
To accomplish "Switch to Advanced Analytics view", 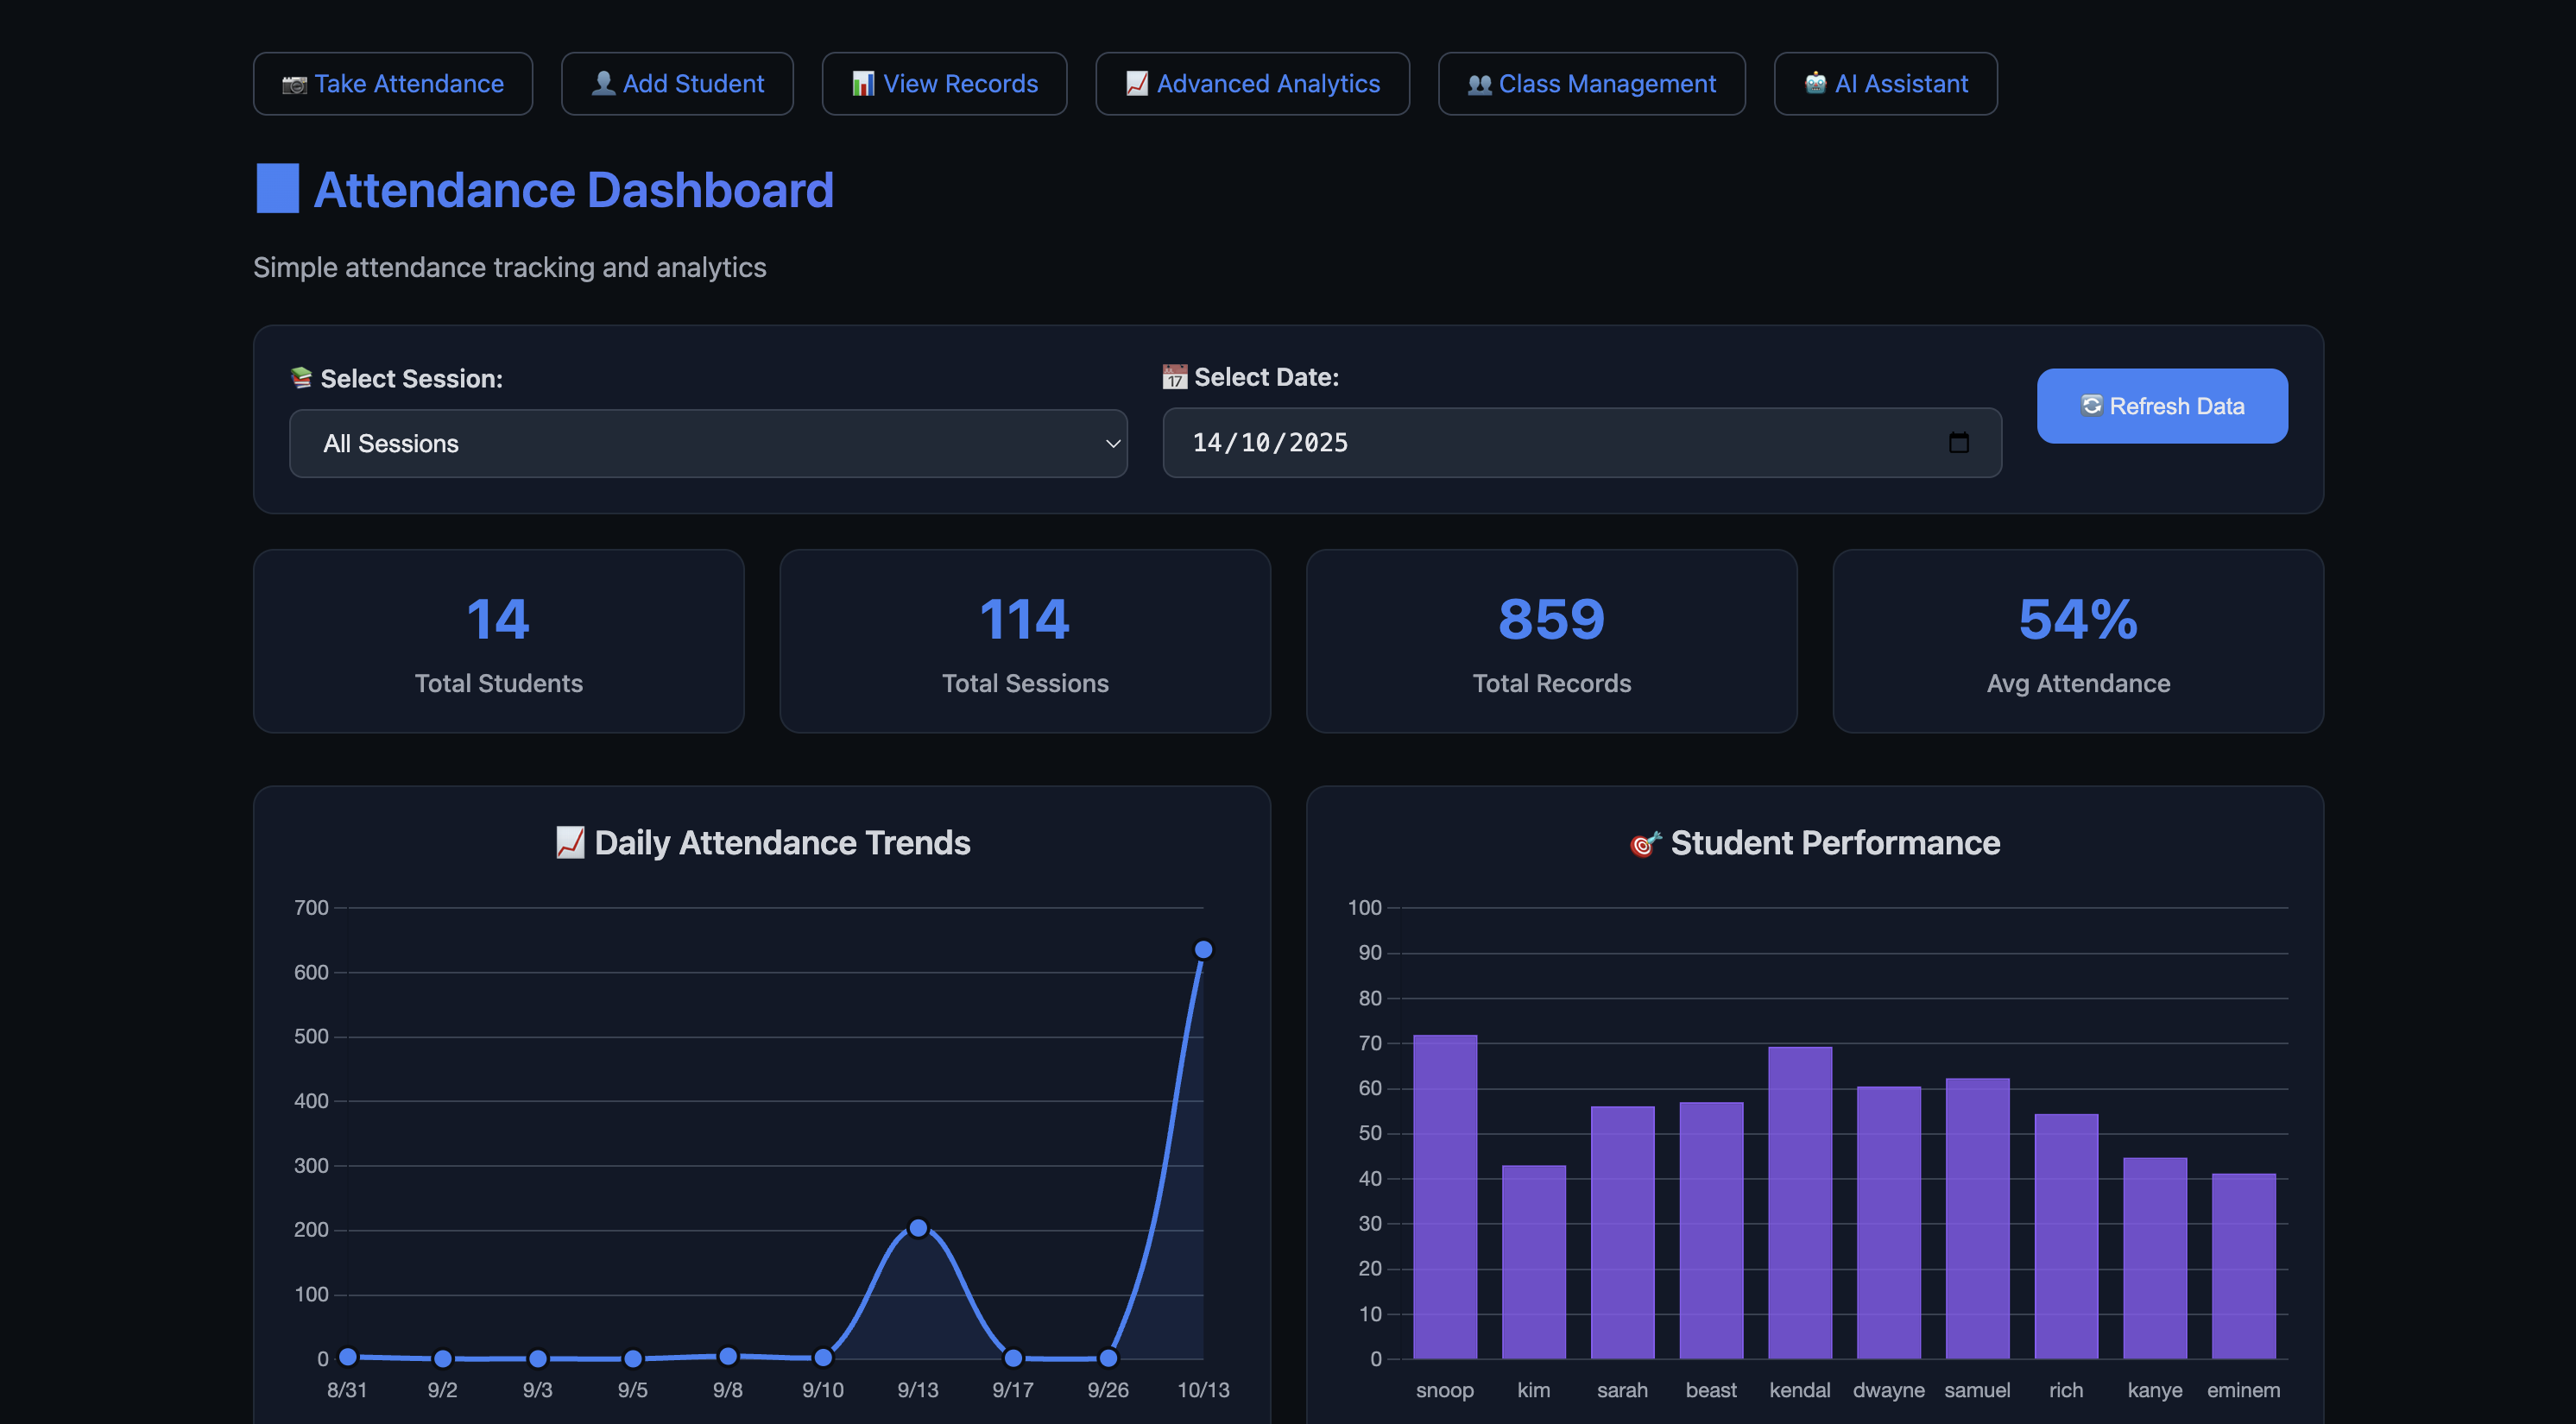I will (x=1252, y=84).
